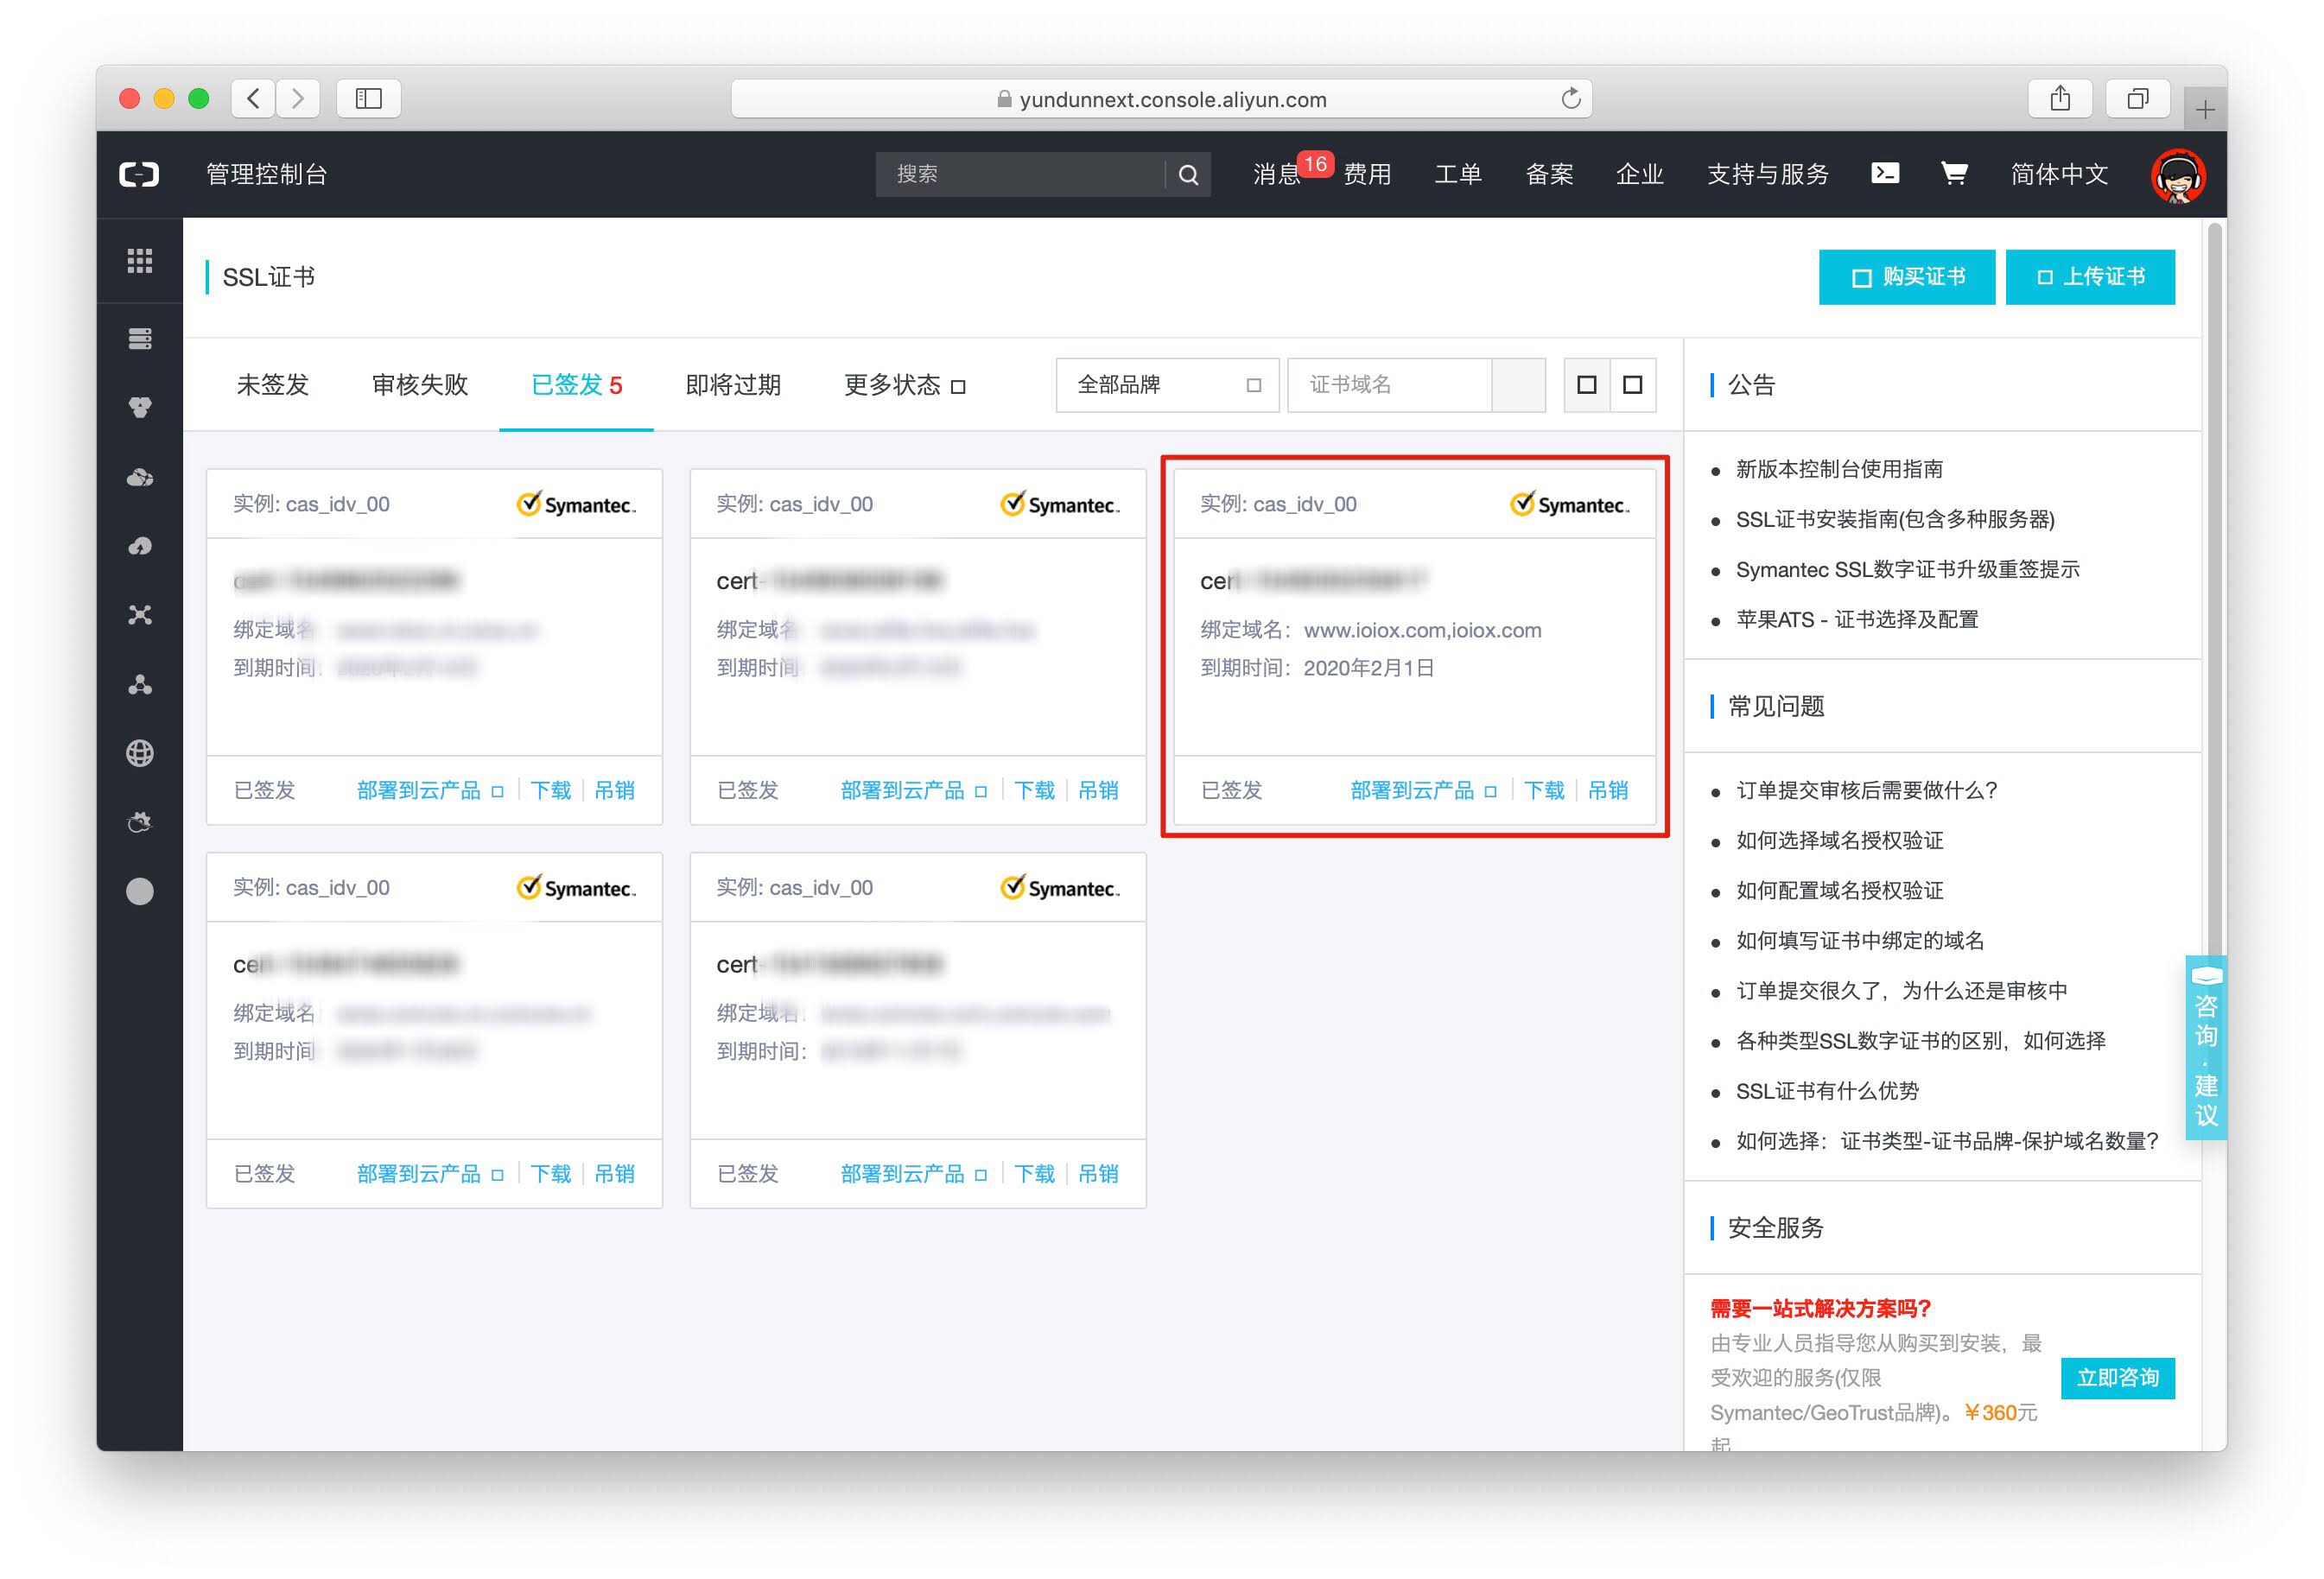Screen dimensions: 2324x1579
Task: Reload the page in Safari
Action: 1570,98
